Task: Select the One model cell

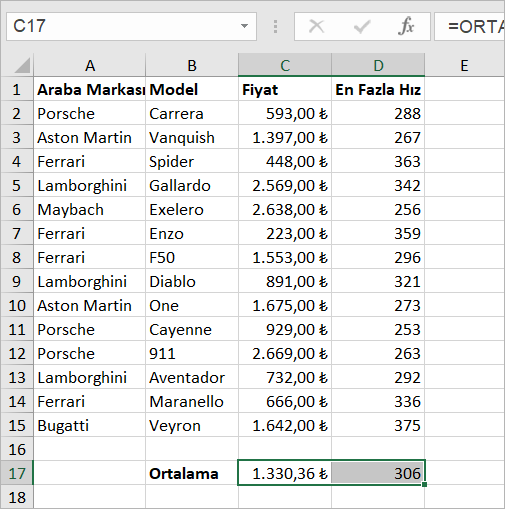Action: click(x=192, y=305)
